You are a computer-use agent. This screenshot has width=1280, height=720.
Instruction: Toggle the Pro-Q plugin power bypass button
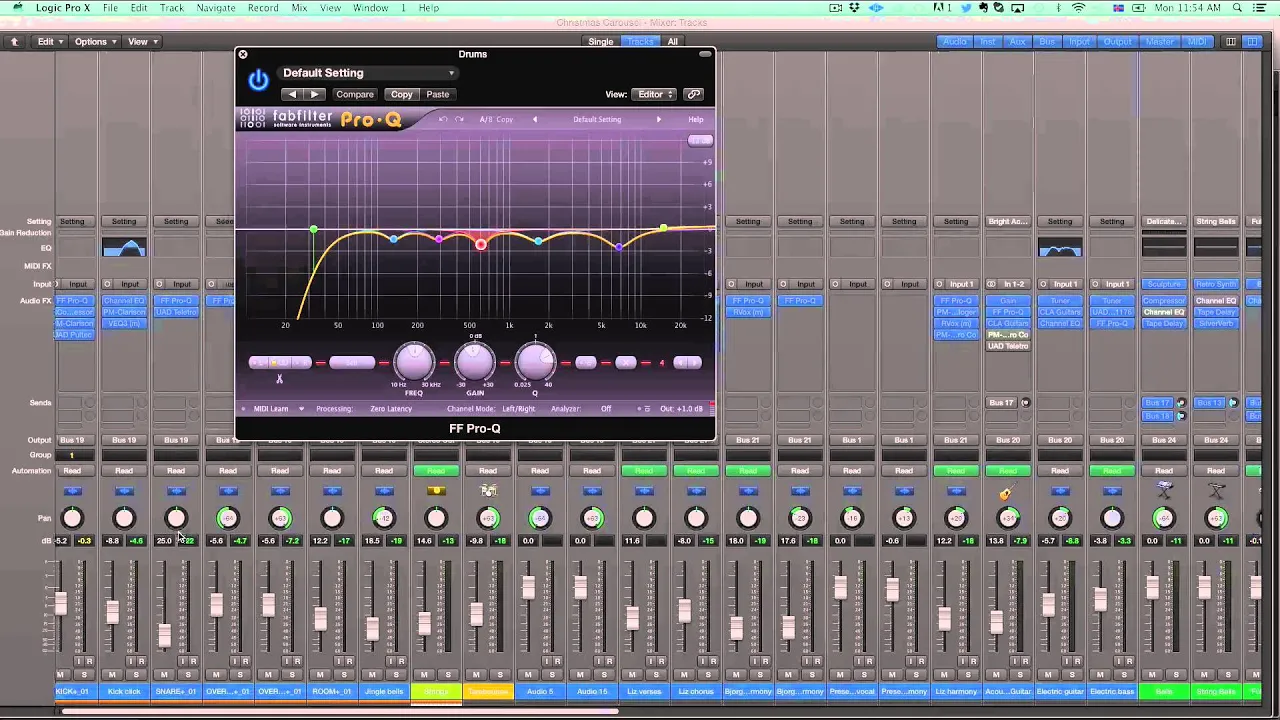tap(258, 81)
